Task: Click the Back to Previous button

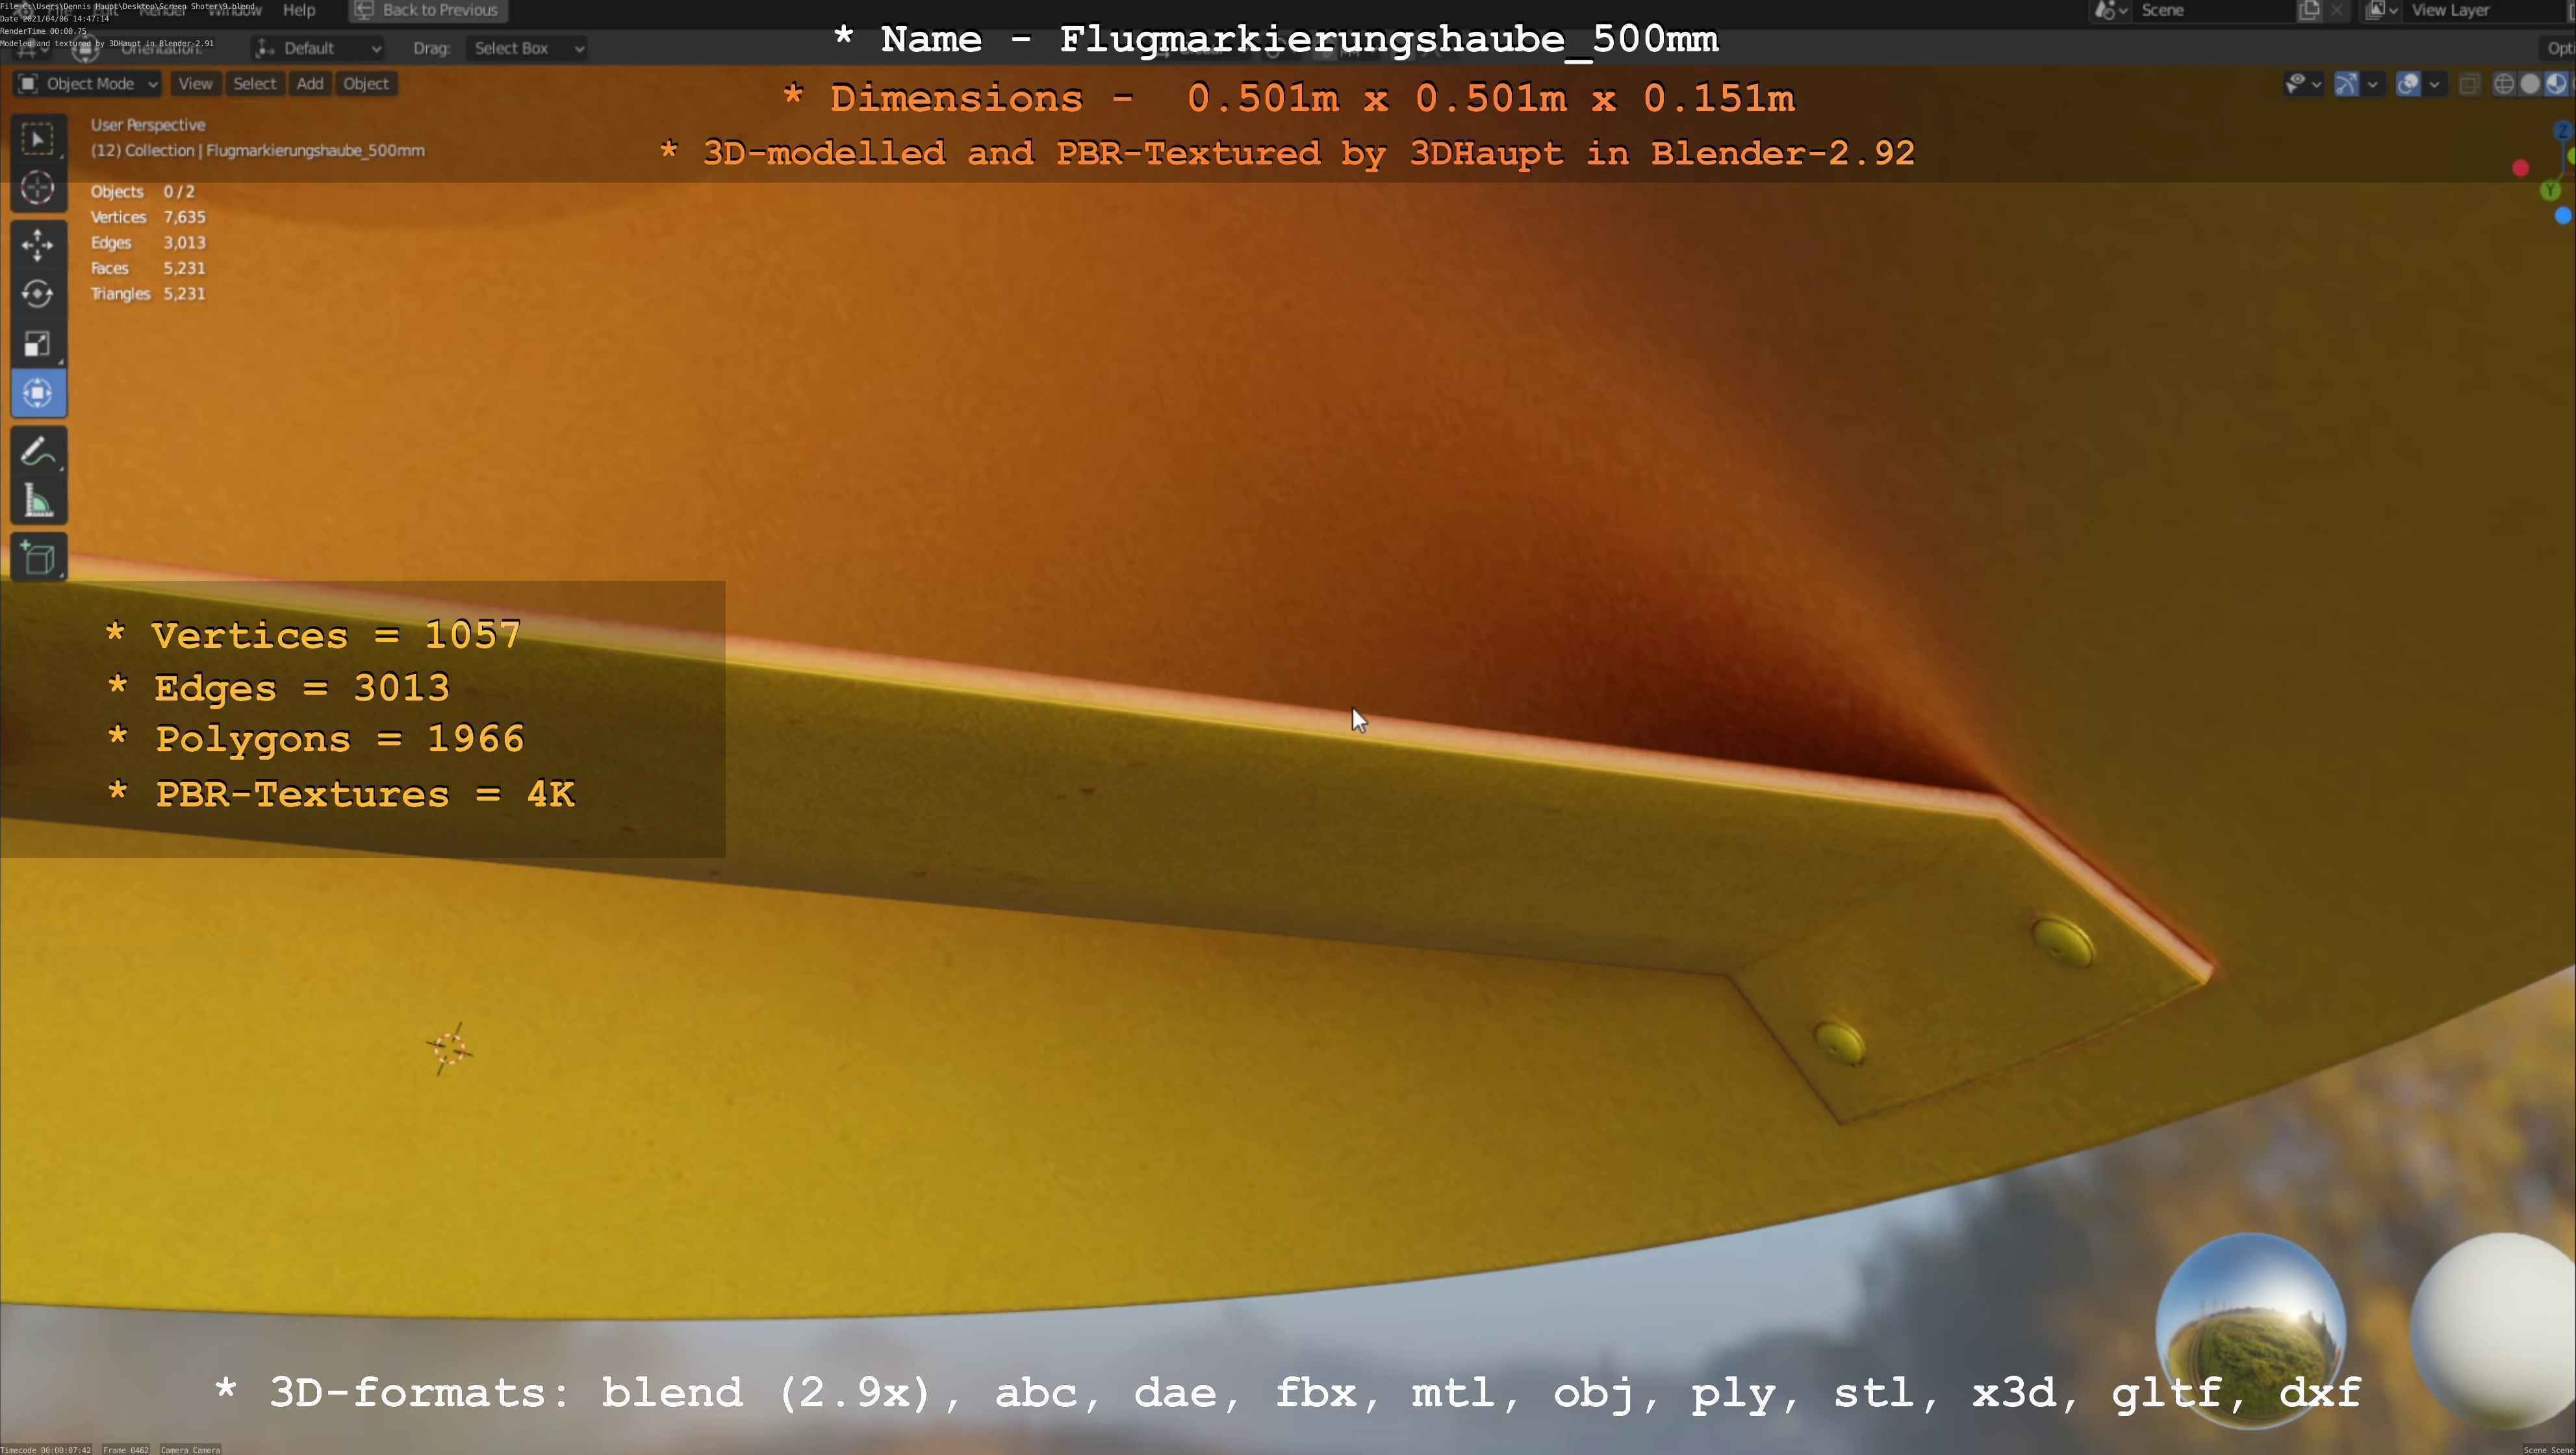Action: point(428,10)
